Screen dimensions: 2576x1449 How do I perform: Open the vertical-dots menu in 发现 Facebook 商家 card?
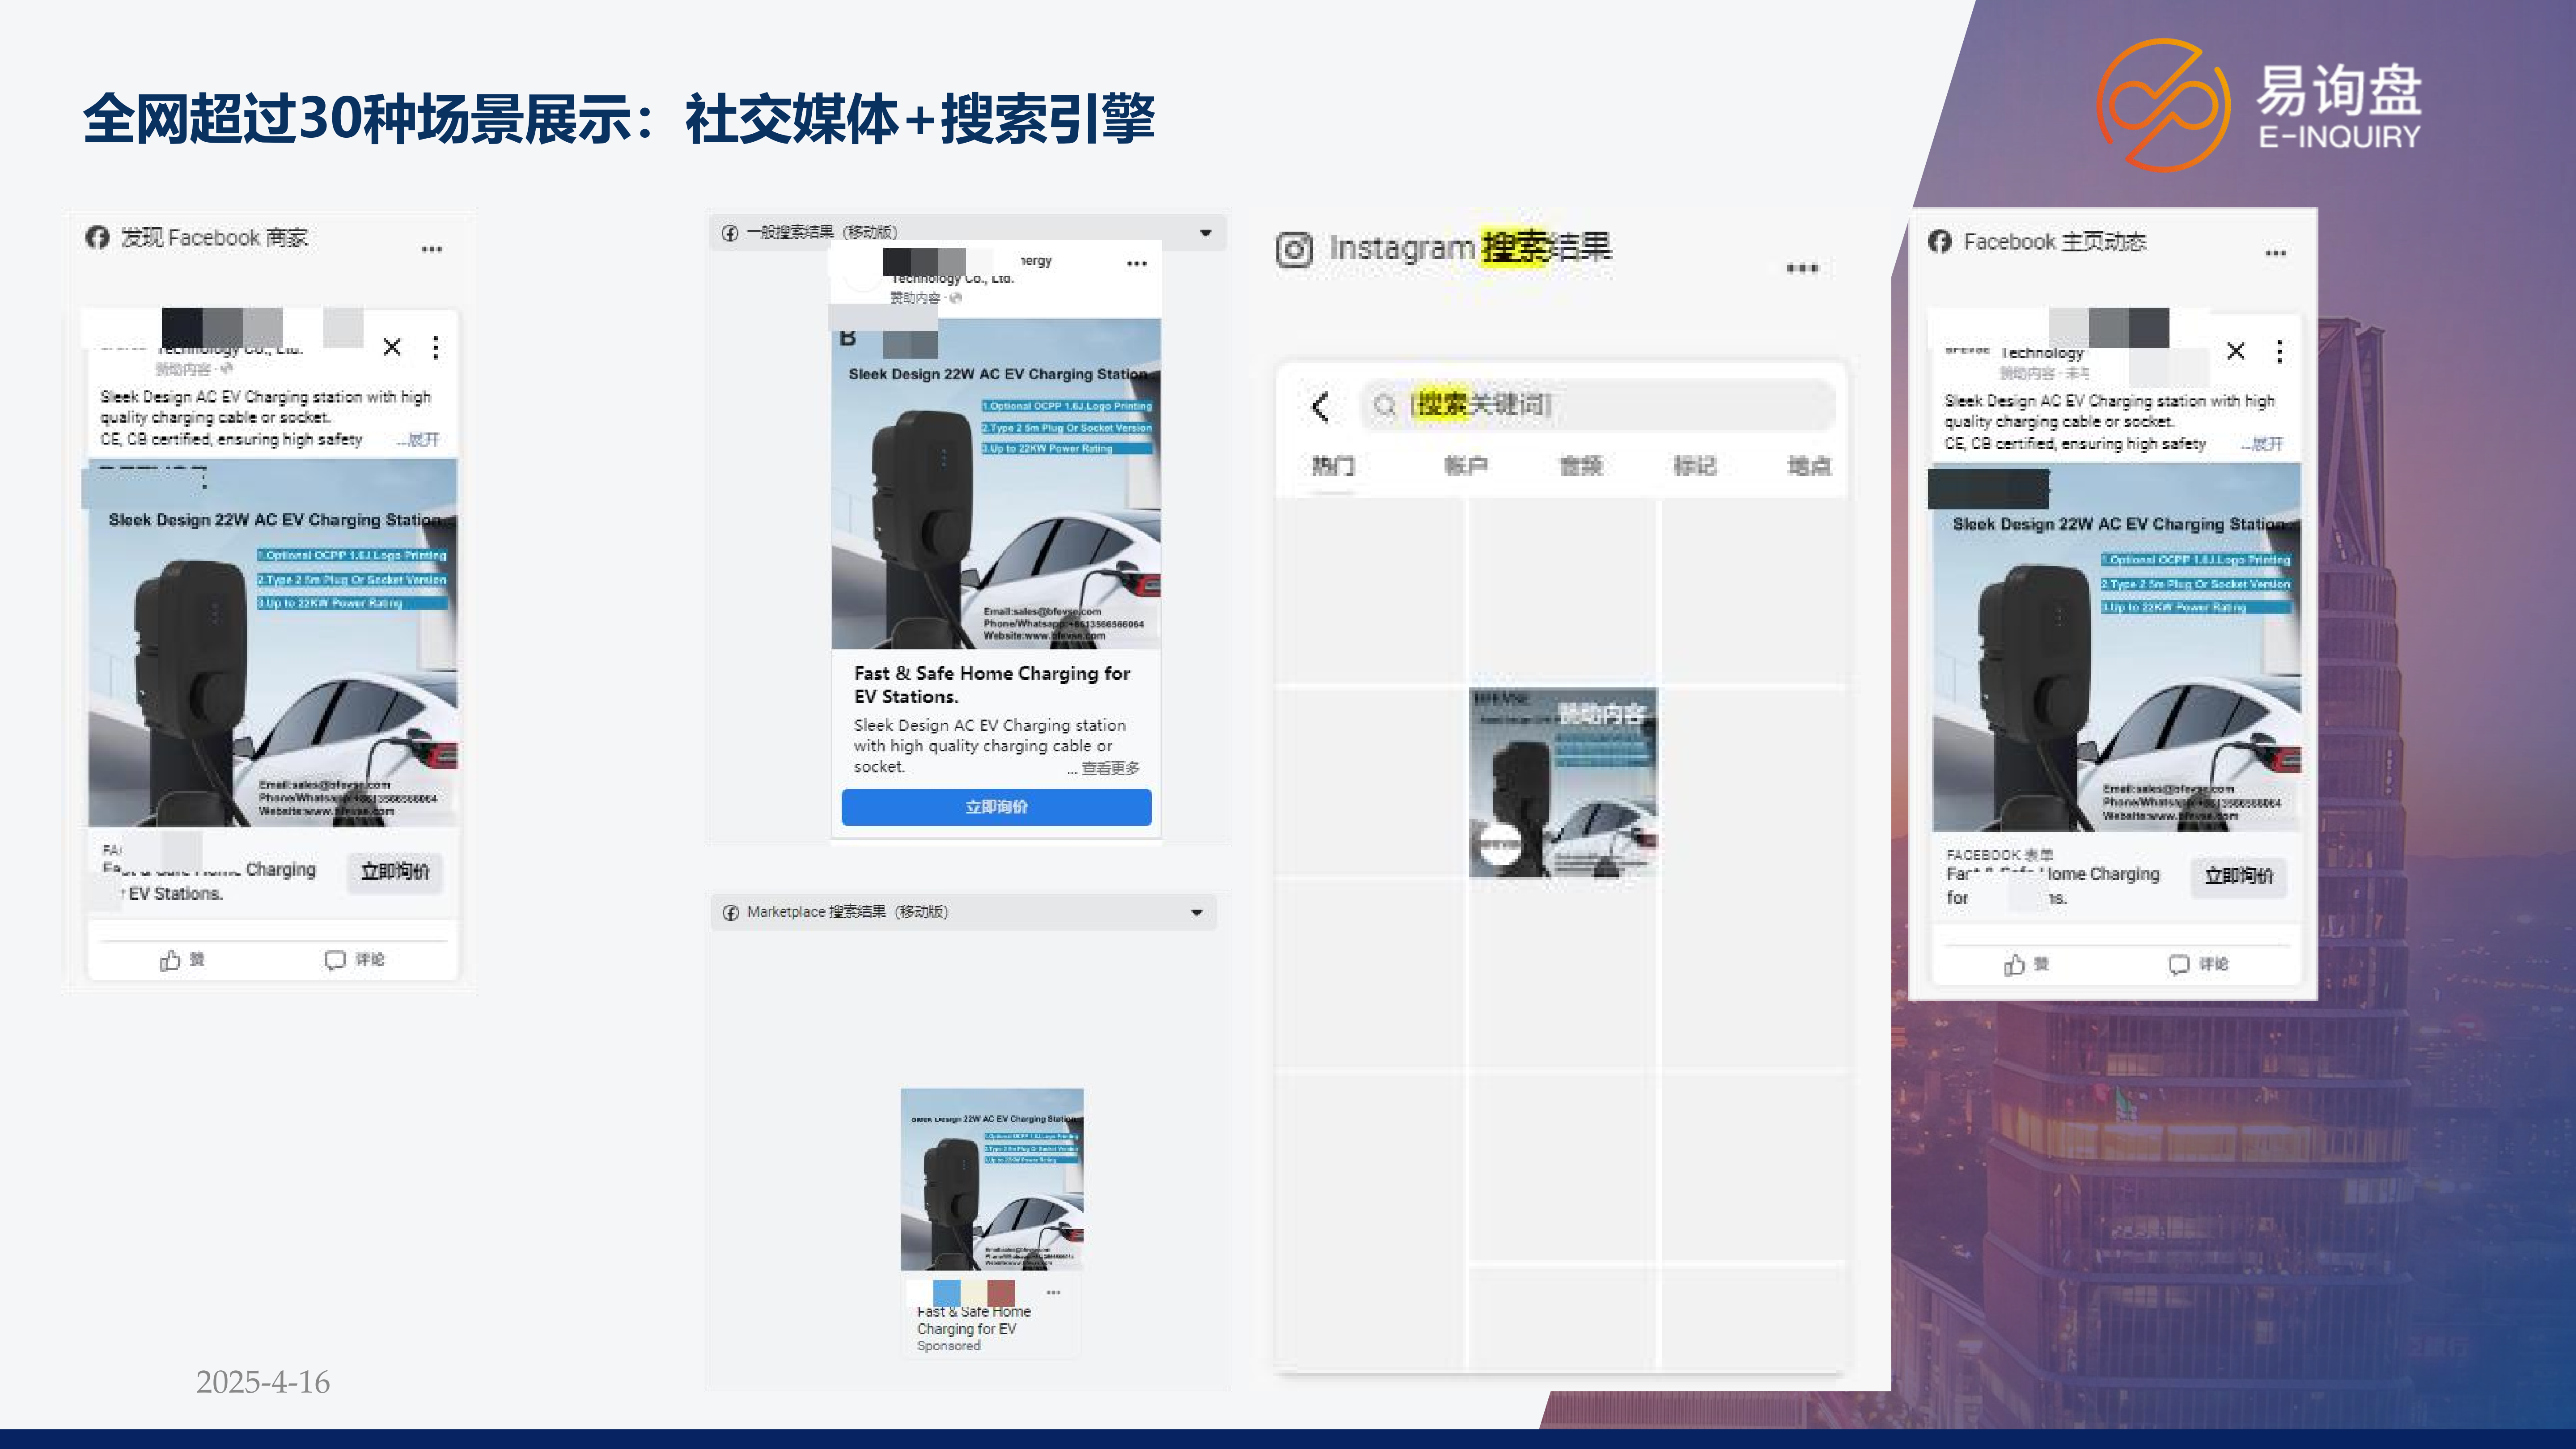436,347
